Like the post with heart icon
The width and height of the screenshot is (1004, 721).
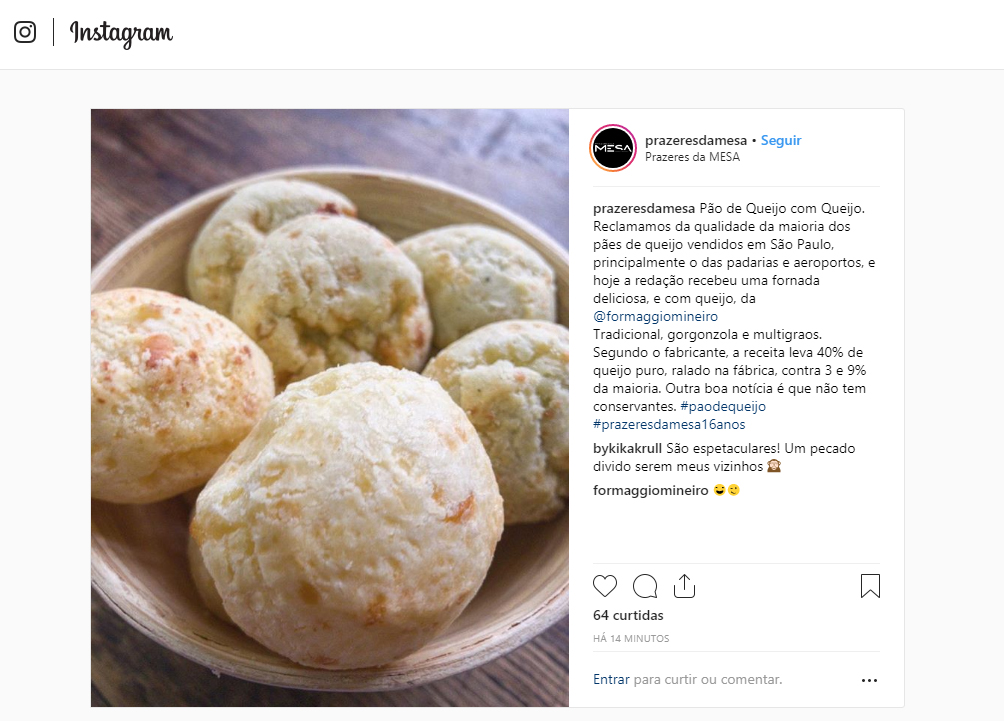605,586
